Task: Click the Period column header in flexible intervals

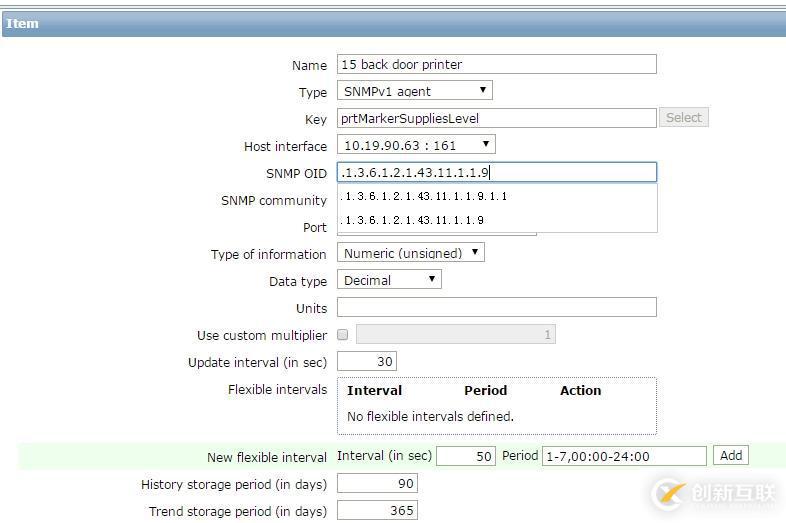Action: click(485, 391)
